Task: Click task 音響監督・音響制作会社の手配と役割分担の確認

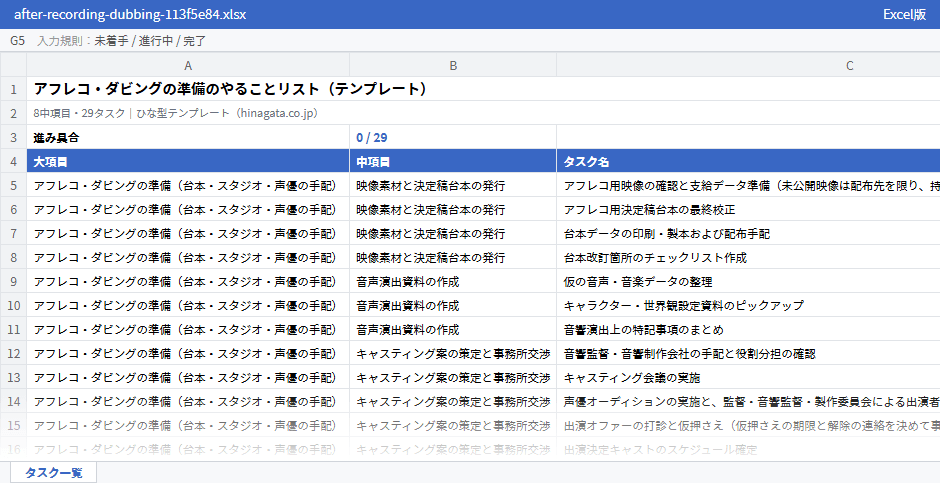Action: pos(690,354)
